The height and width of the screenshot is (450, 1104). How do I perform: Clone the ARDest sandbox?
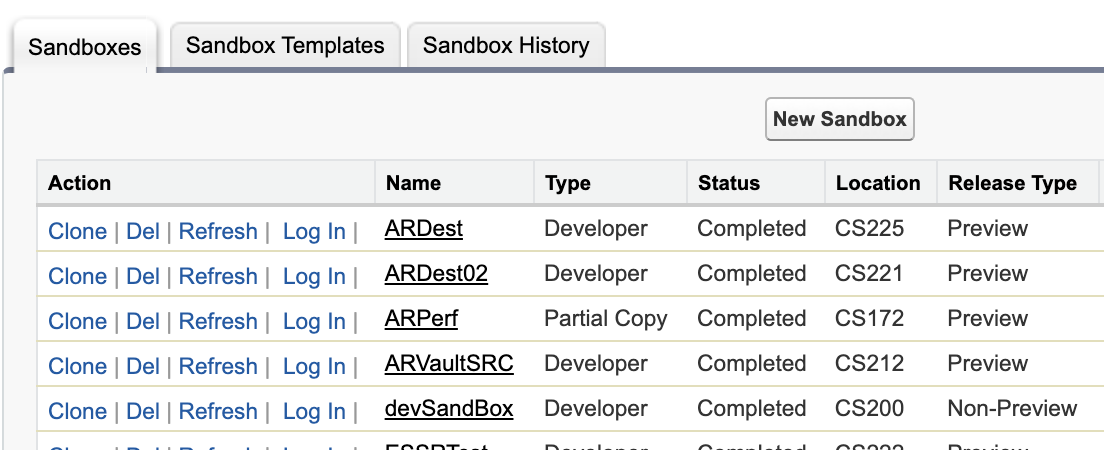pyautogui.click(x=77, y=232)
